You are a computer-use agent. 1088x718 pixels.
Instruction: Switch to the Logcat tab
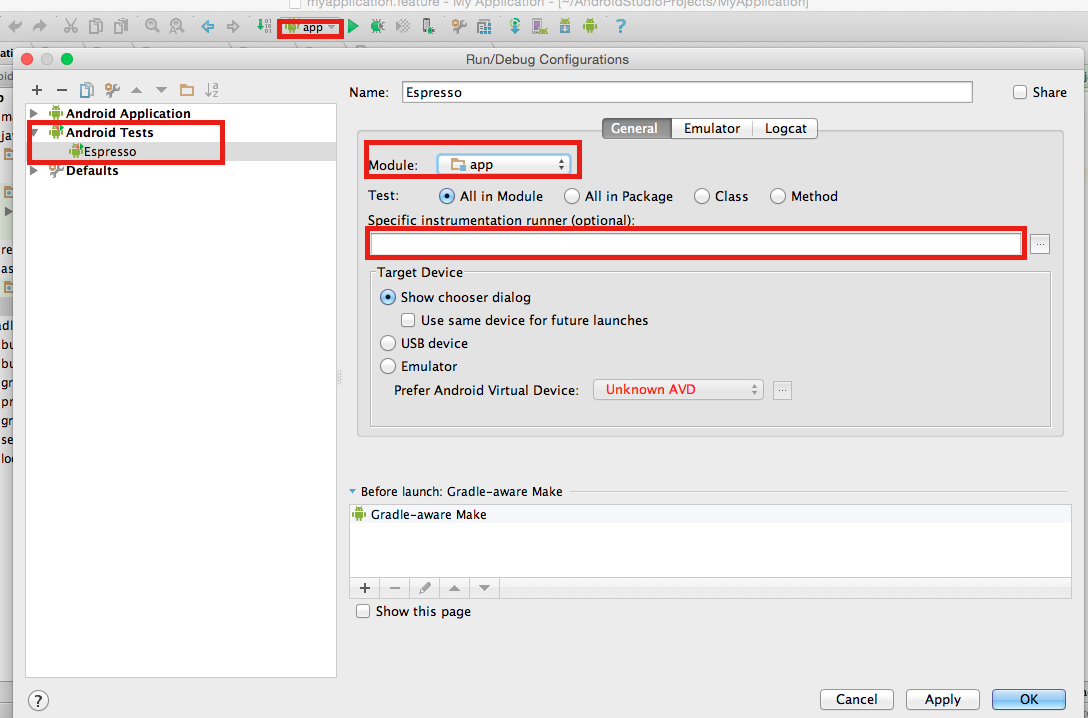[787, 128]
